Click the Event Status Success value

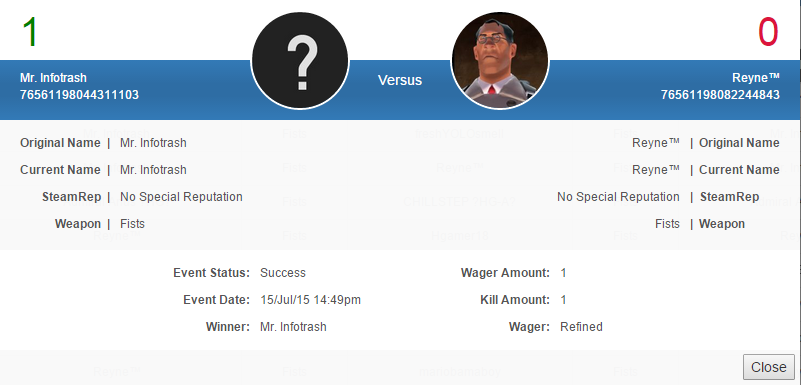click(283, 273)
